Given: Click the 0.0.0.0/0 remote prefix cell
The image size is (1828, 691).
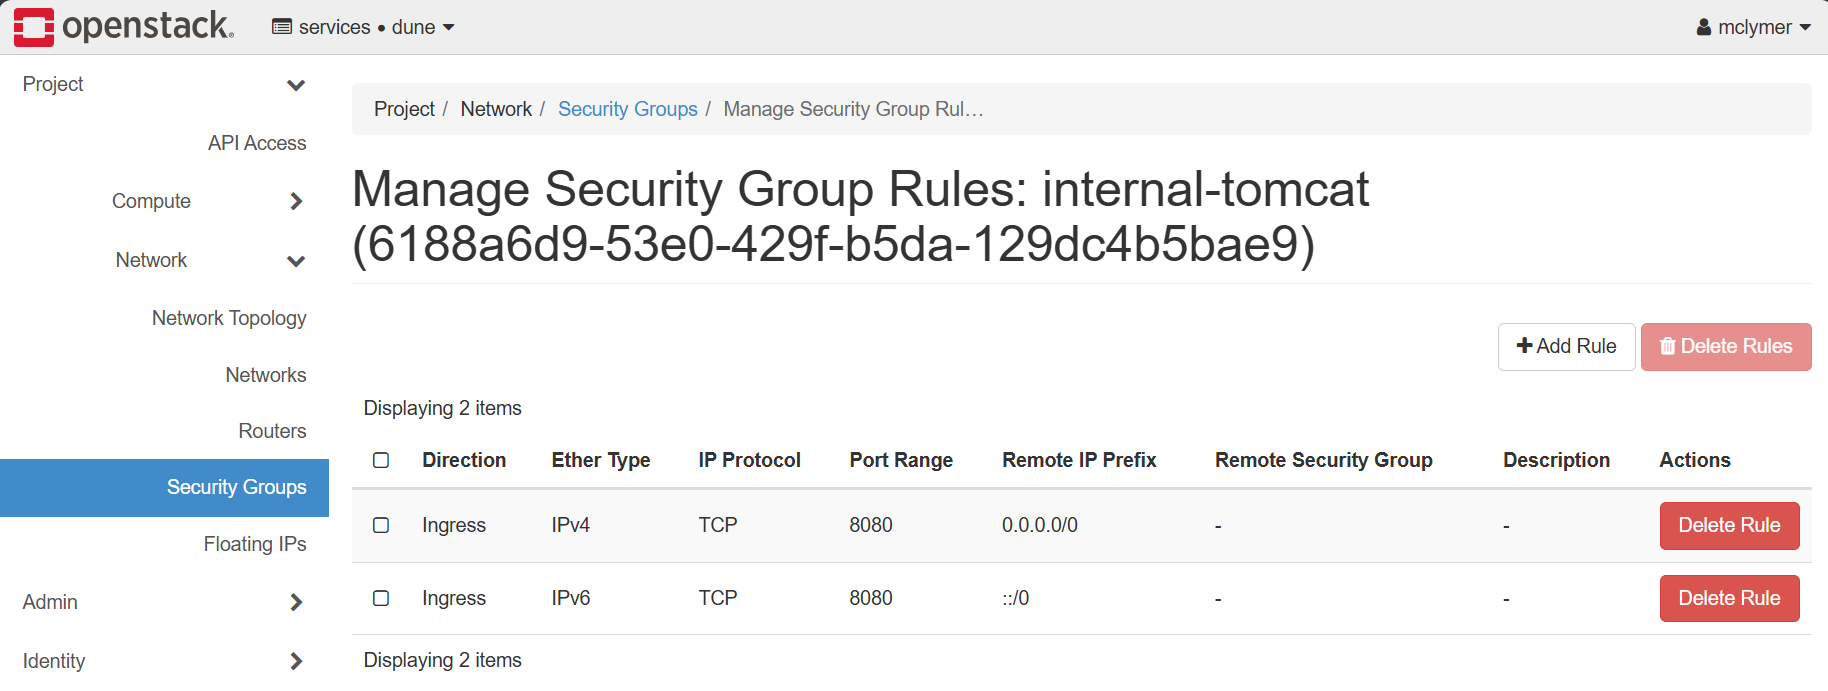Looking at the screenshot, I should tap(1040, 525).
